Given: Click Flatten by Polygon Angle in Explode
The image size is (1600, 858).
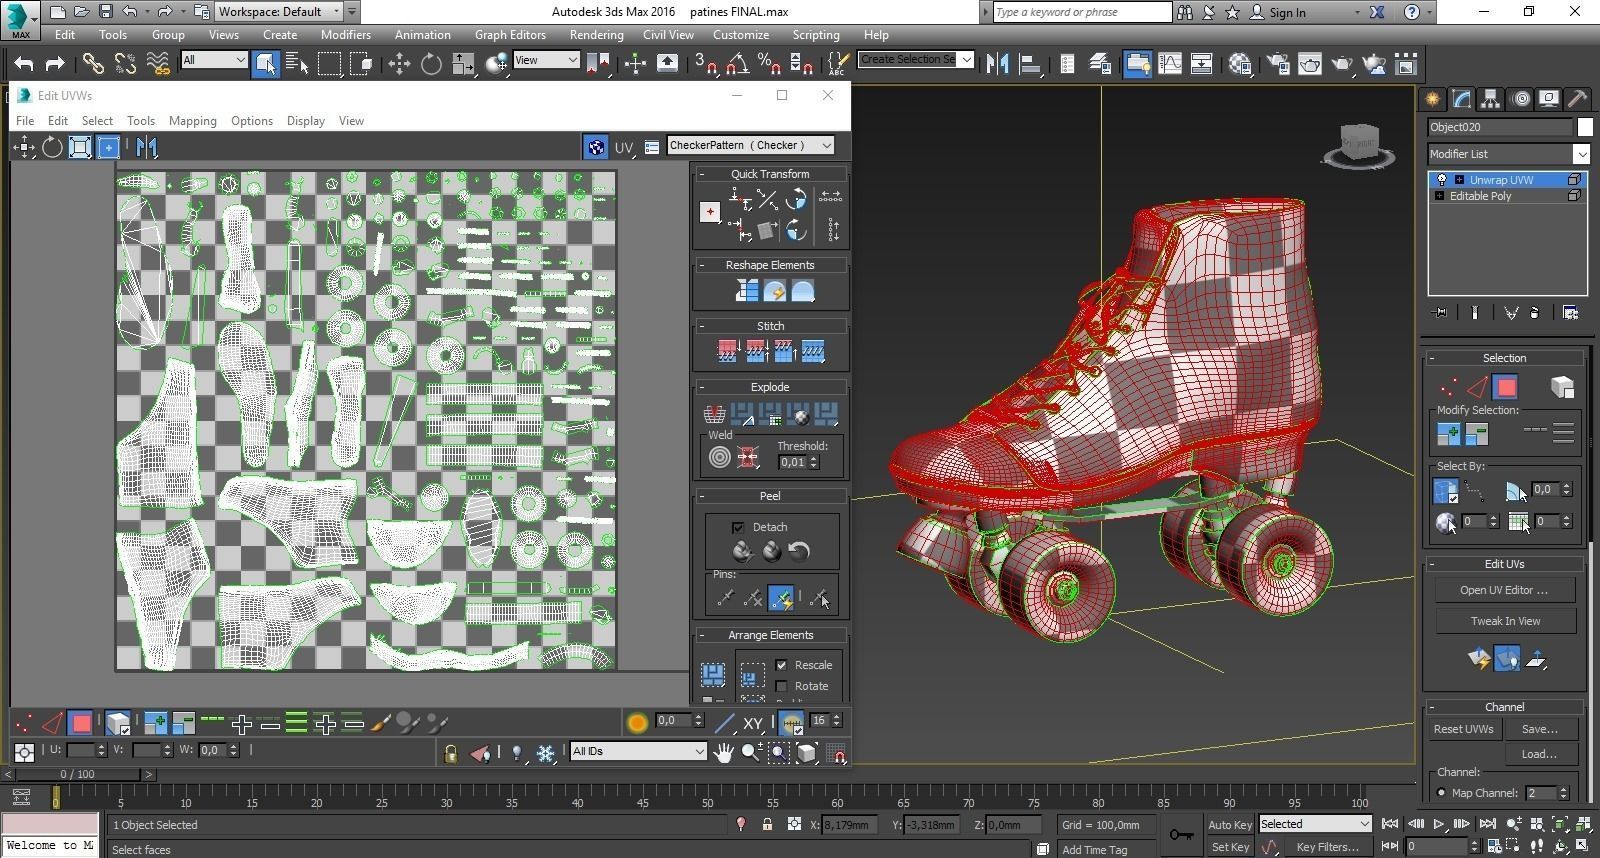Looking at the screenshot, I should click(x=741, y=414).
